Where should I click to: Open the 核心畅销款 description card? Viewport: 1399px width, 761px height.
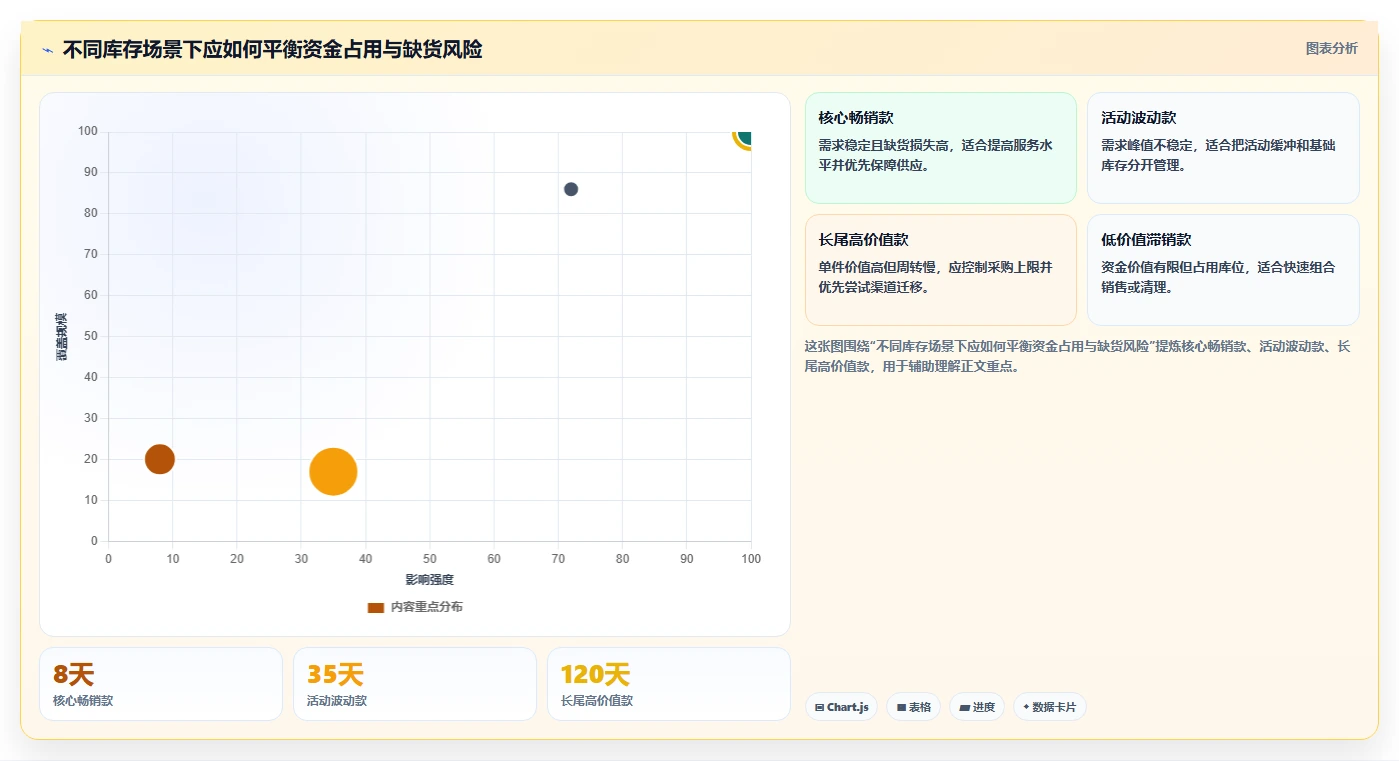[x=940, y=148]
